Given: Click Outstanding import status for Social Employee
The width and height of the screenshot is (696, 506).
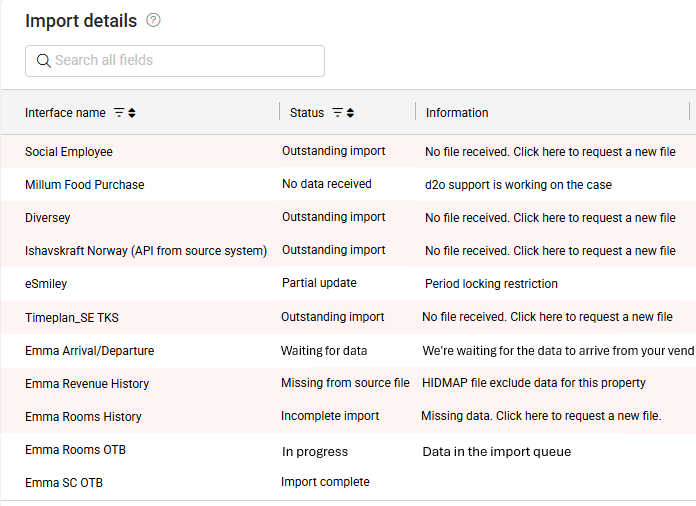Looking at the screenshot, I should [333, 151].
